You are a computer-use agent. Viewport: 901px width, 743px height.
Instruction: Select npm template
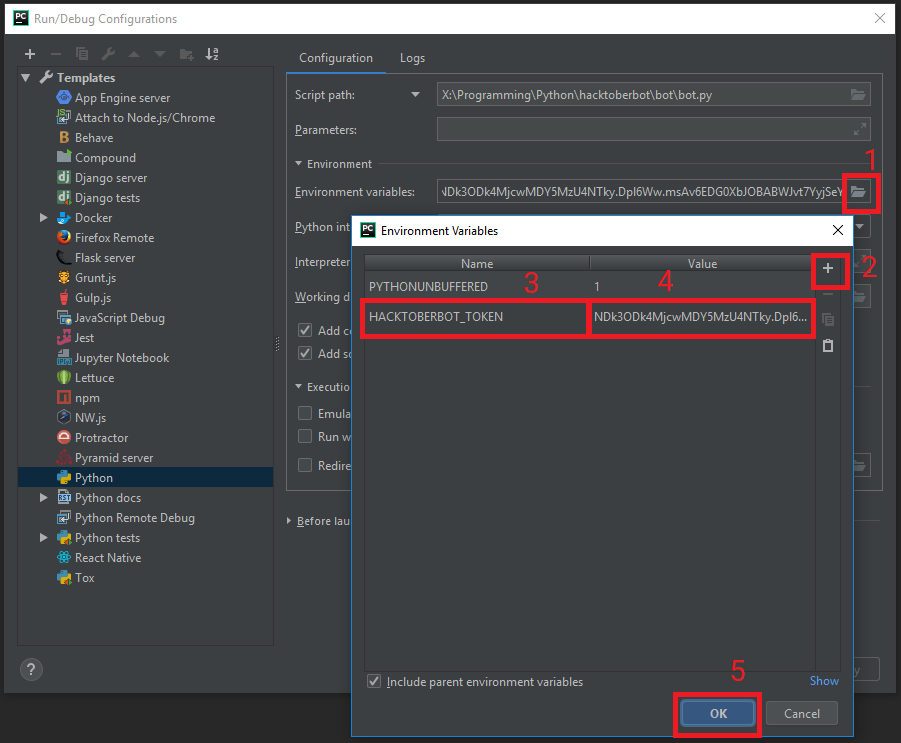coord(78,398)
